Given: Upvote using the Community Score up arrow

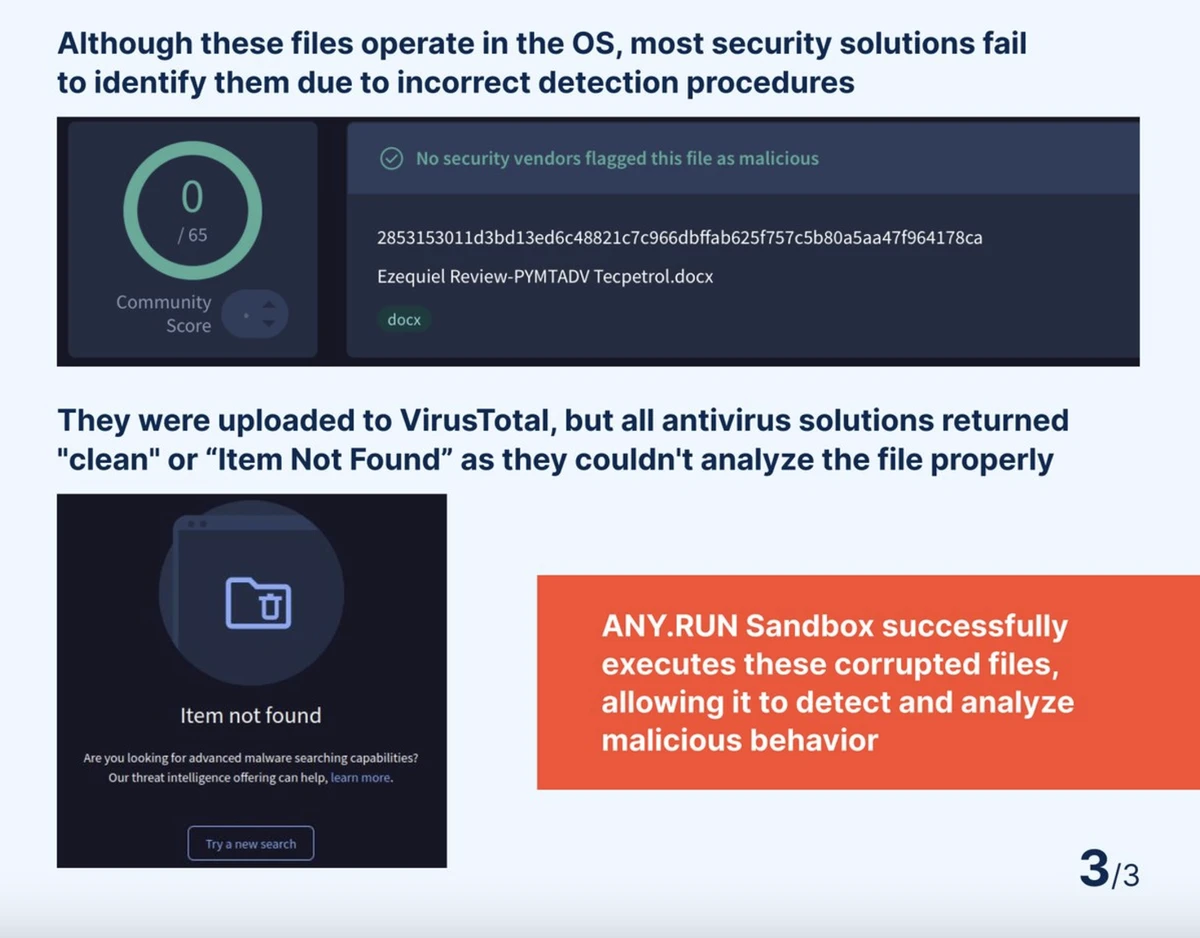Looking at the screenshot, I should point(268,303).
